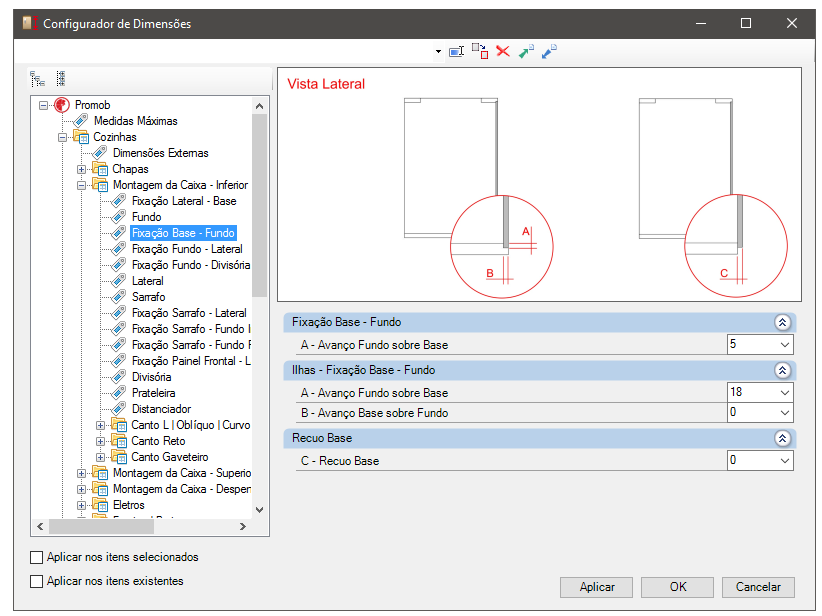
Task: Expand the Chapas folder
Action: point(81,169)
